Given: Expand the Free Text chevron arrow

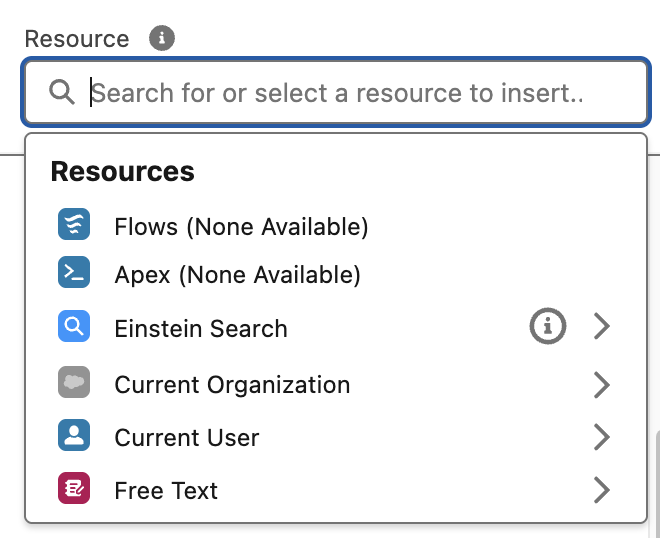Looking at the screenshot, I should click(601, 490).
